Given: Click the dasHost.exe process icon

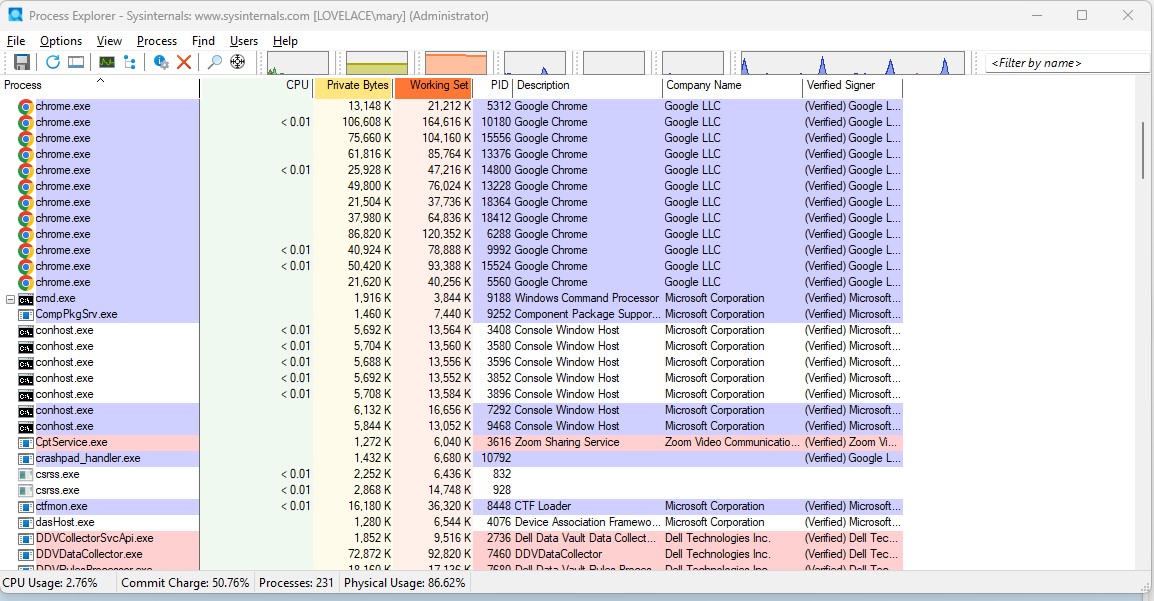Looking at the screenshot, I should (26, 523).
